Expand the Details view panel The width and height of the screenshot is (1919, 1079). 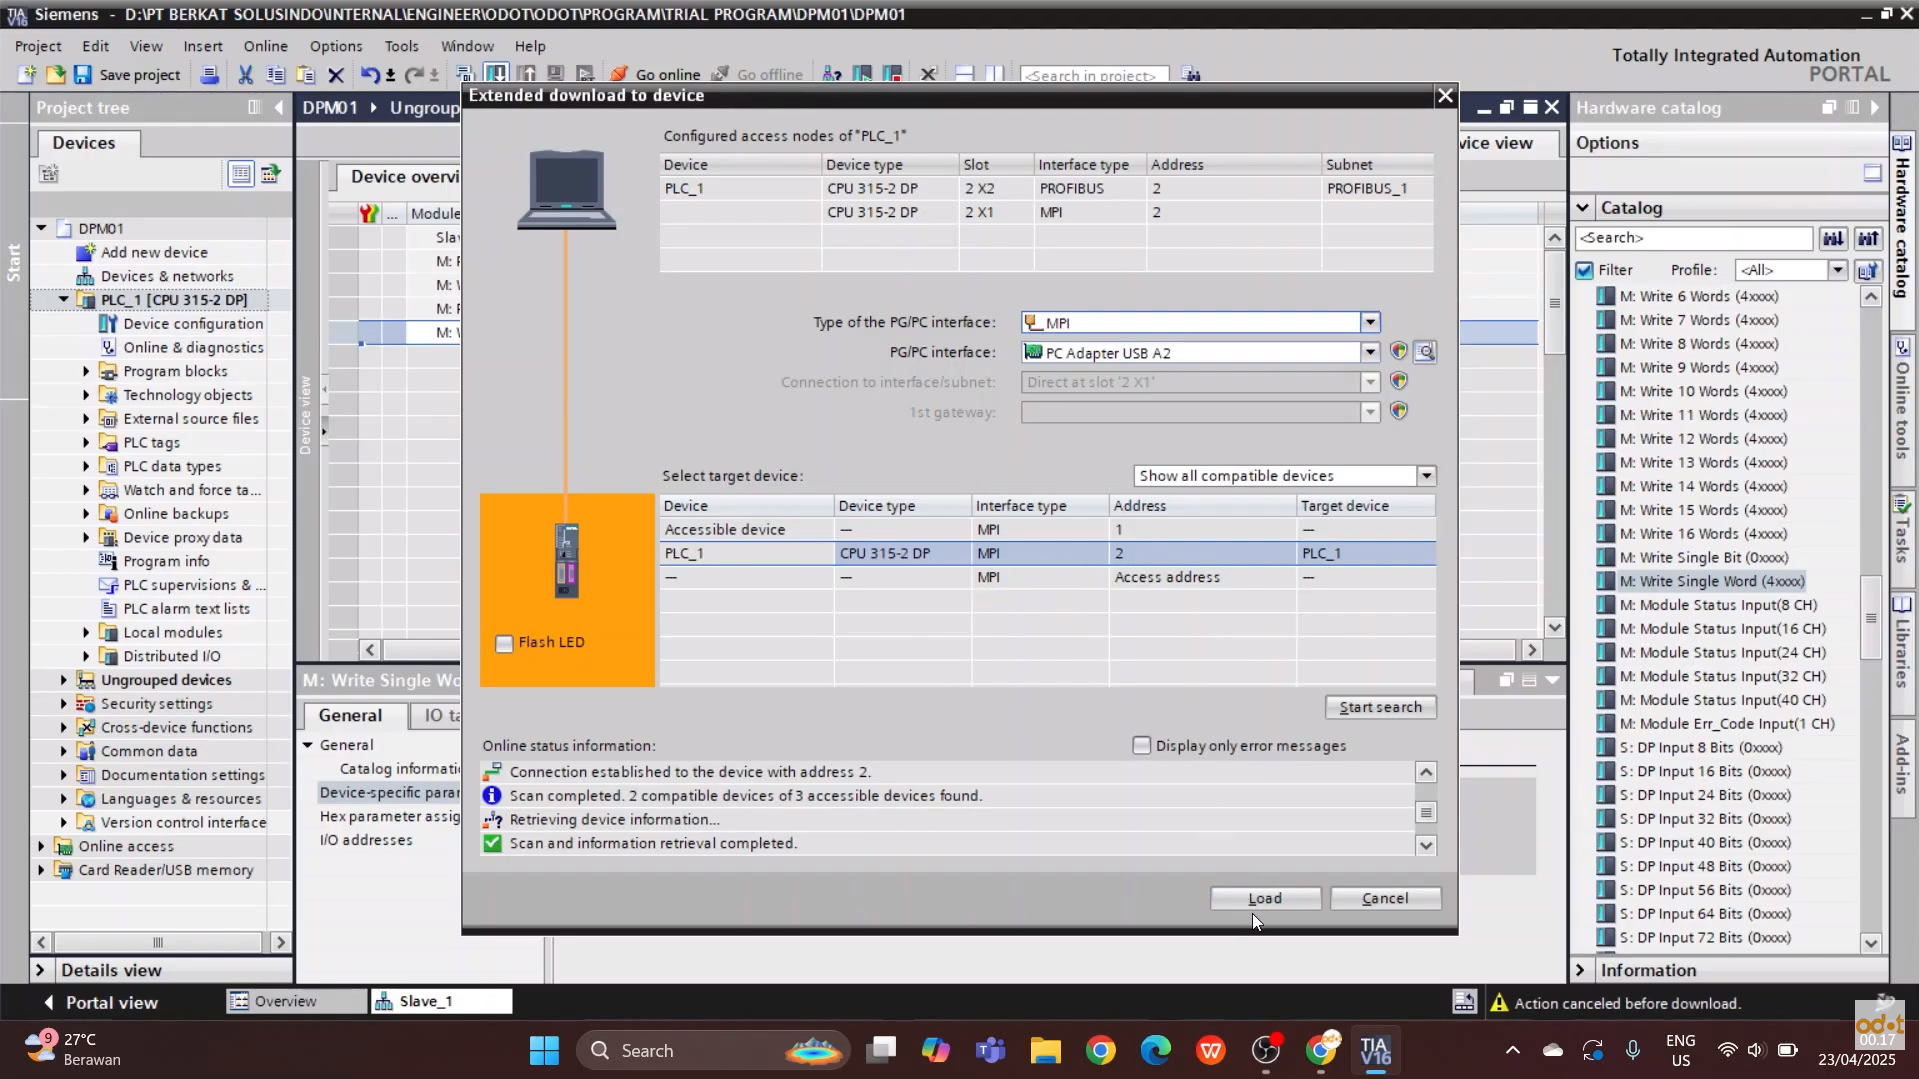pos(40,970)
